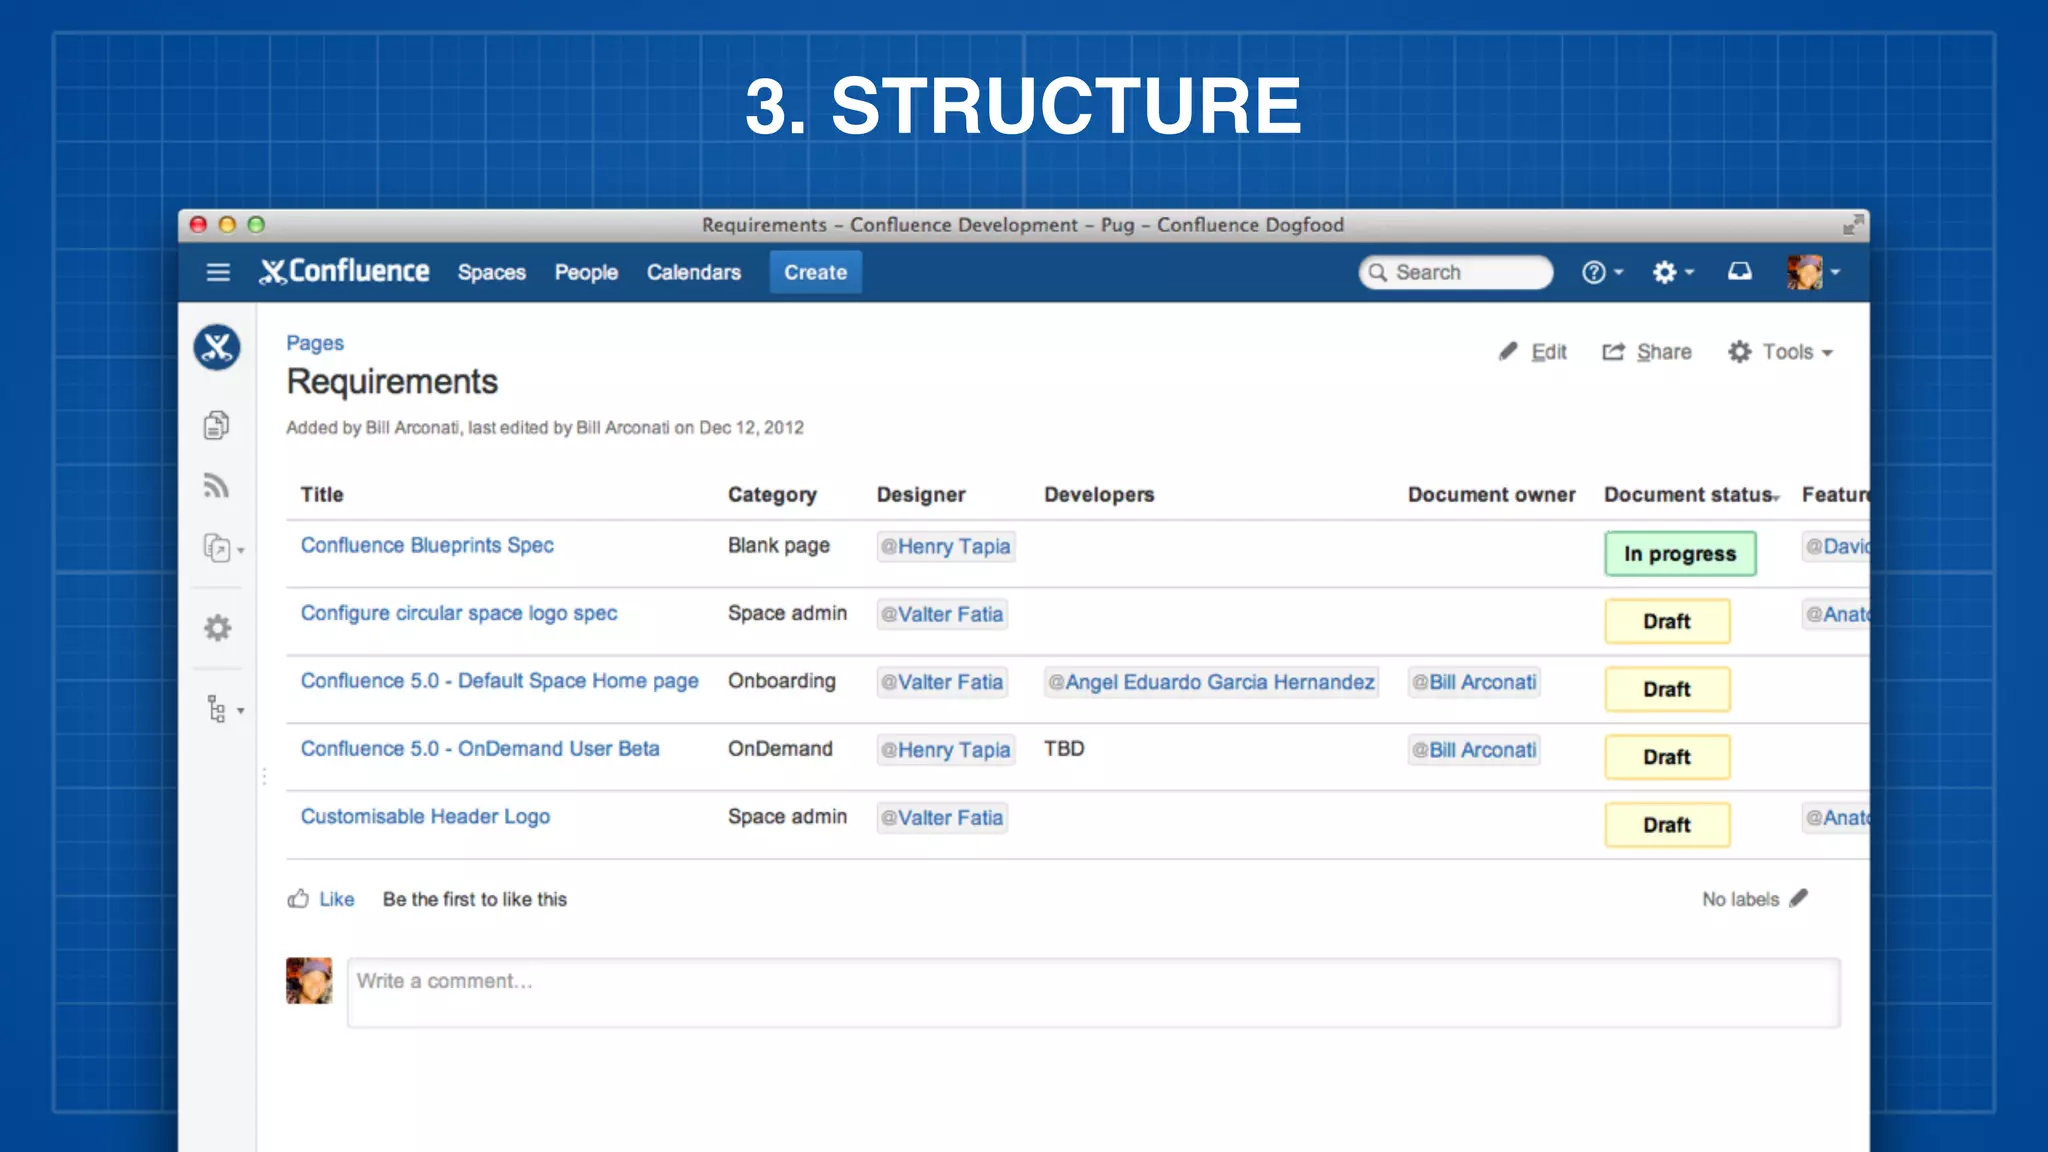Open the administration gear menu in header
2048x1152 pixels.
click(1673, 272)
